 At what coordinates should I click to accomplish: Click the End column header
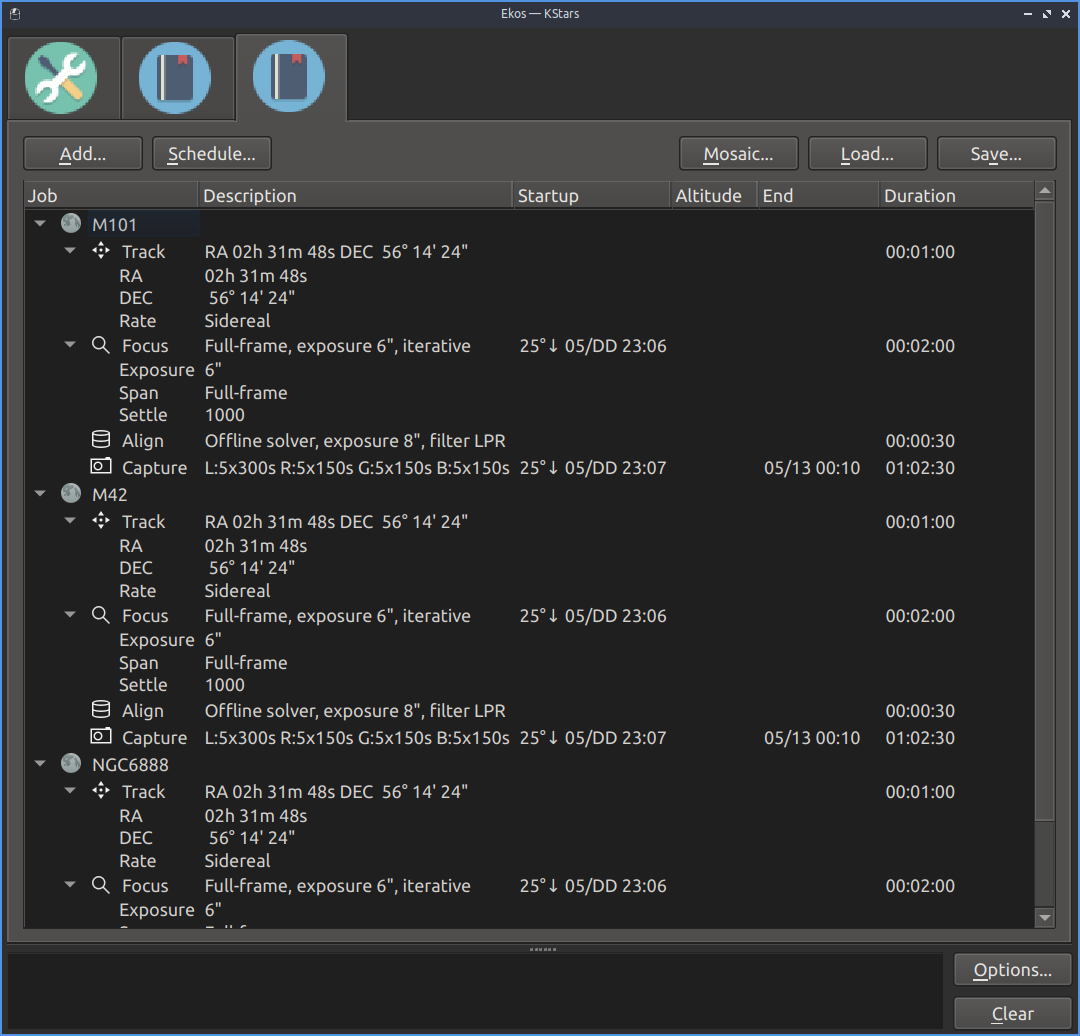[818, 196]
